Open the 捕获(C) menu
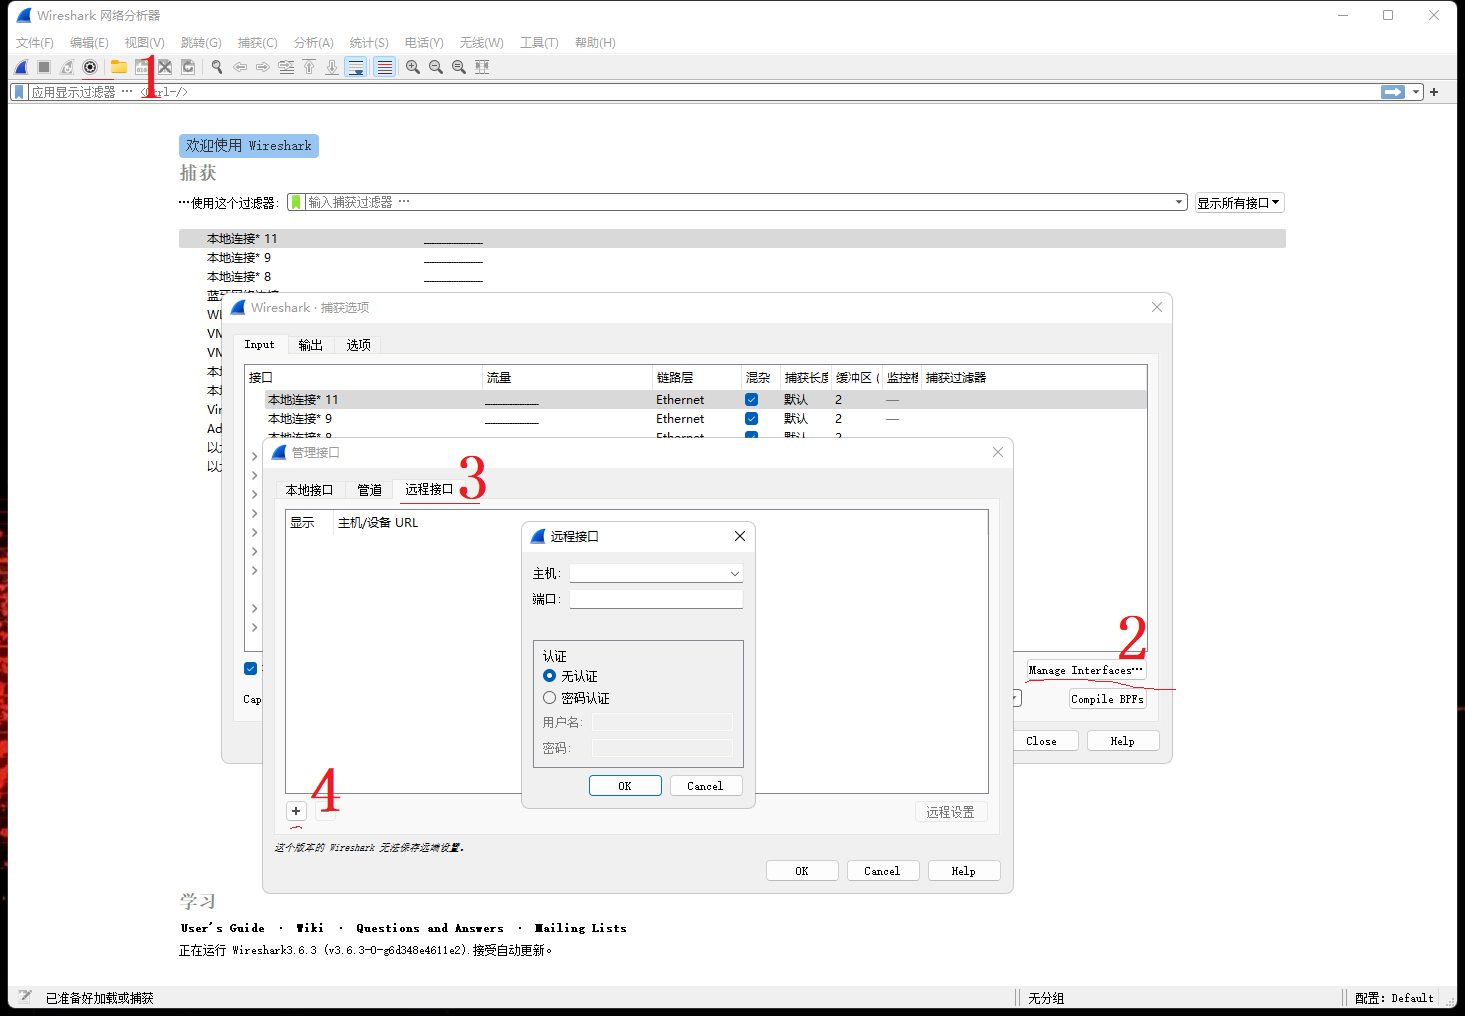 pyautogui.click(x=258, y=43)
